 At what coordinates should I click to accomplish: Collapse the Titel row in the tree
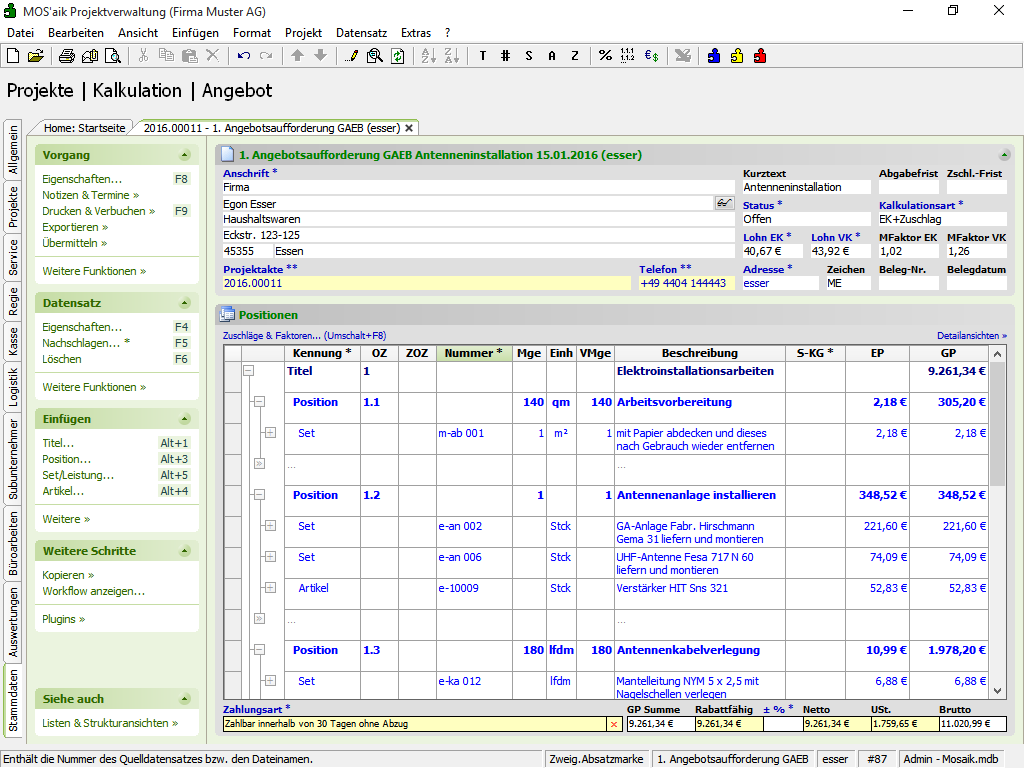click(x=249, y=371)
